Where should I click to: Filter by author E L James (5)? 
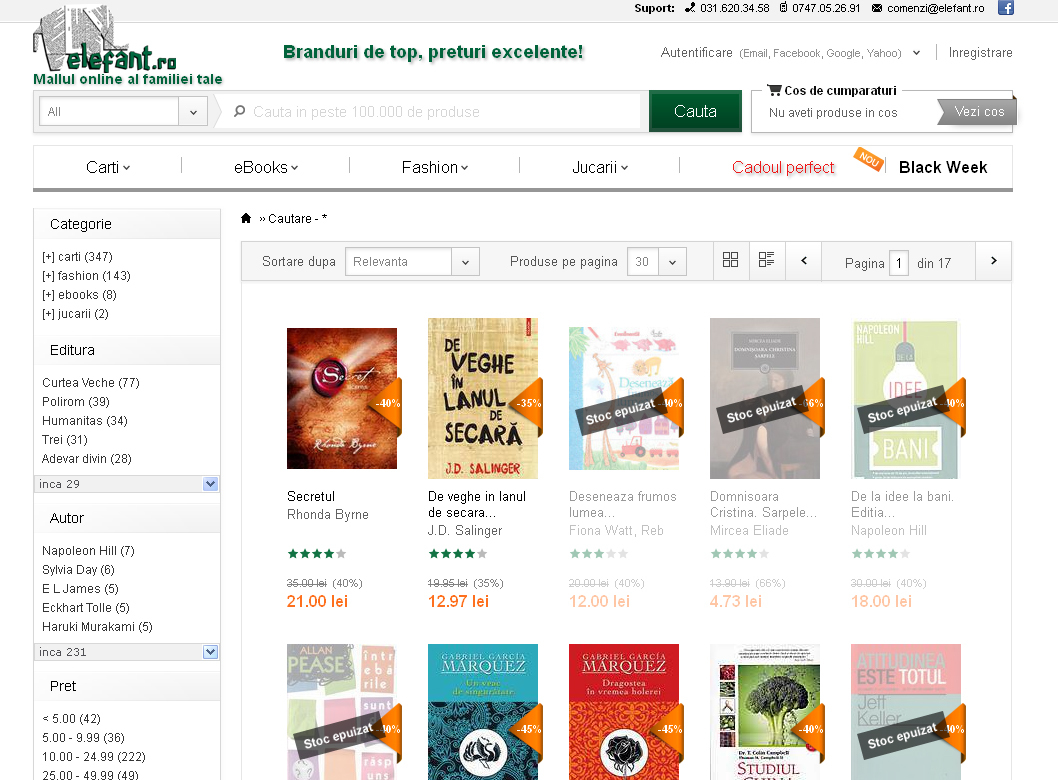coord(80,588)
